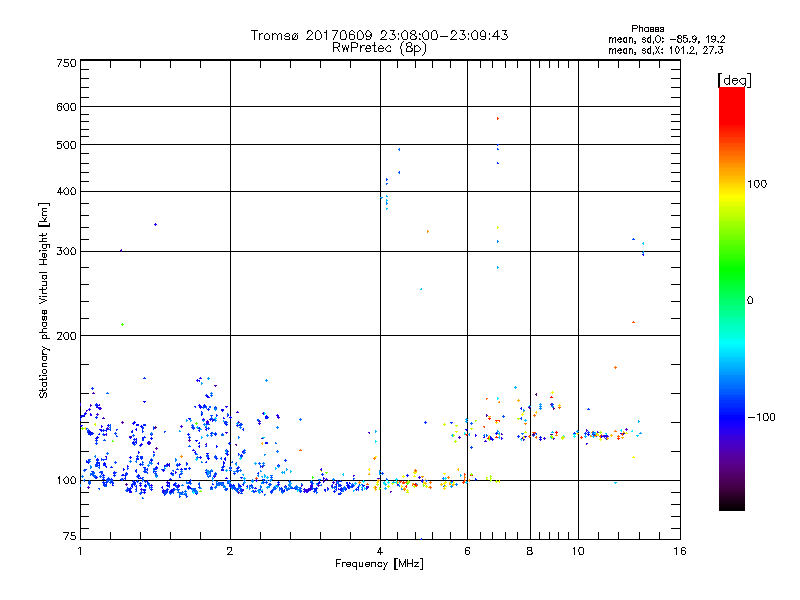This screenshot has height=600, width=800.
Task: Click the colorbar tick label '0'
Action: [749, 301]
